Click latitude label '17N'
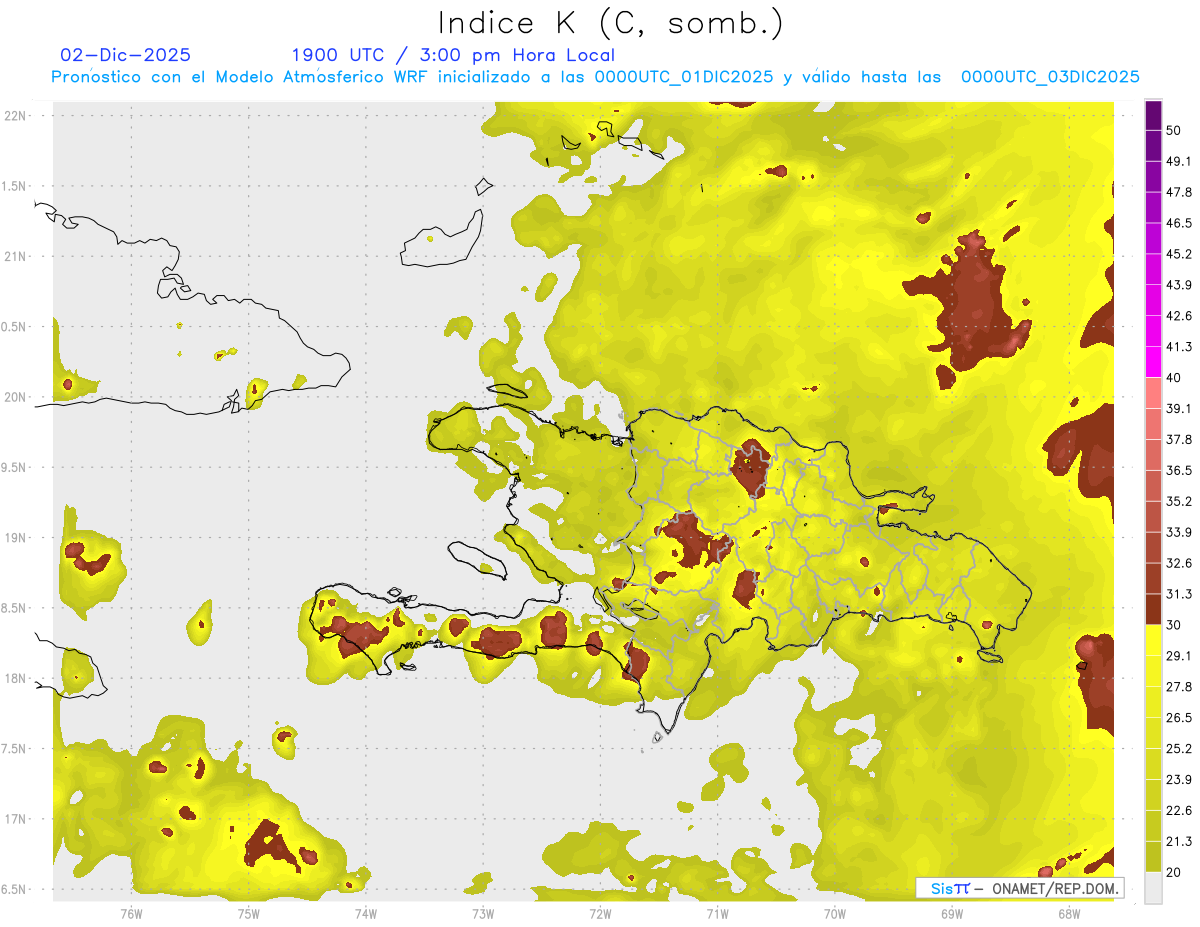 point(16,819)
